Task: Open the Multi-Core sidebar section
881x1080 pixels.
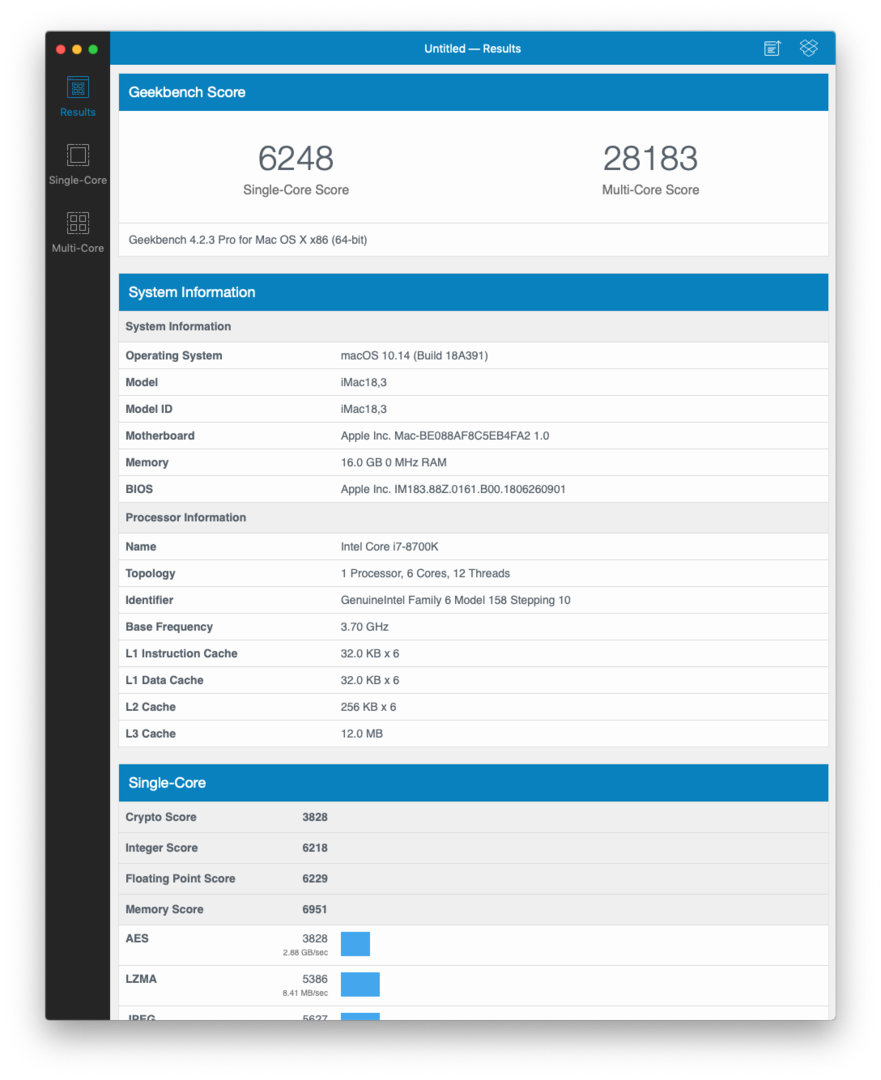Action: (x=78, y=233)
